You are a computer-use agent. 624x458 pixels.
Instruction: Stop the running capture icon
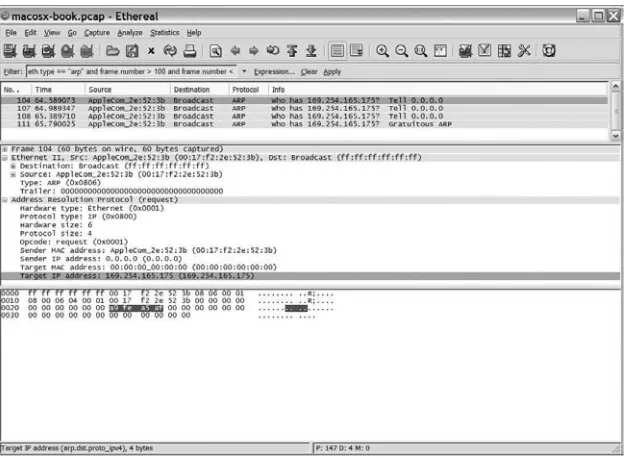[x=68, y=51]
